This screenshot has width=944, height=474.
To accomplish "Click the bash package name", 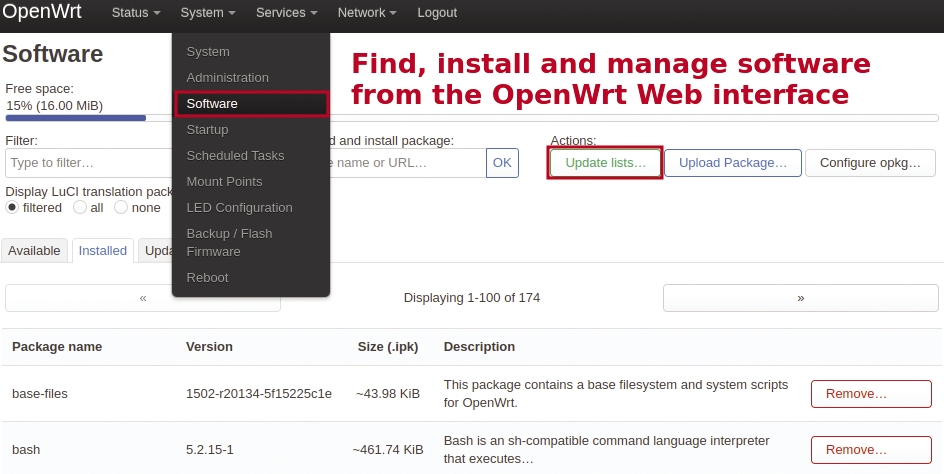I will click(x=26, y=449).
